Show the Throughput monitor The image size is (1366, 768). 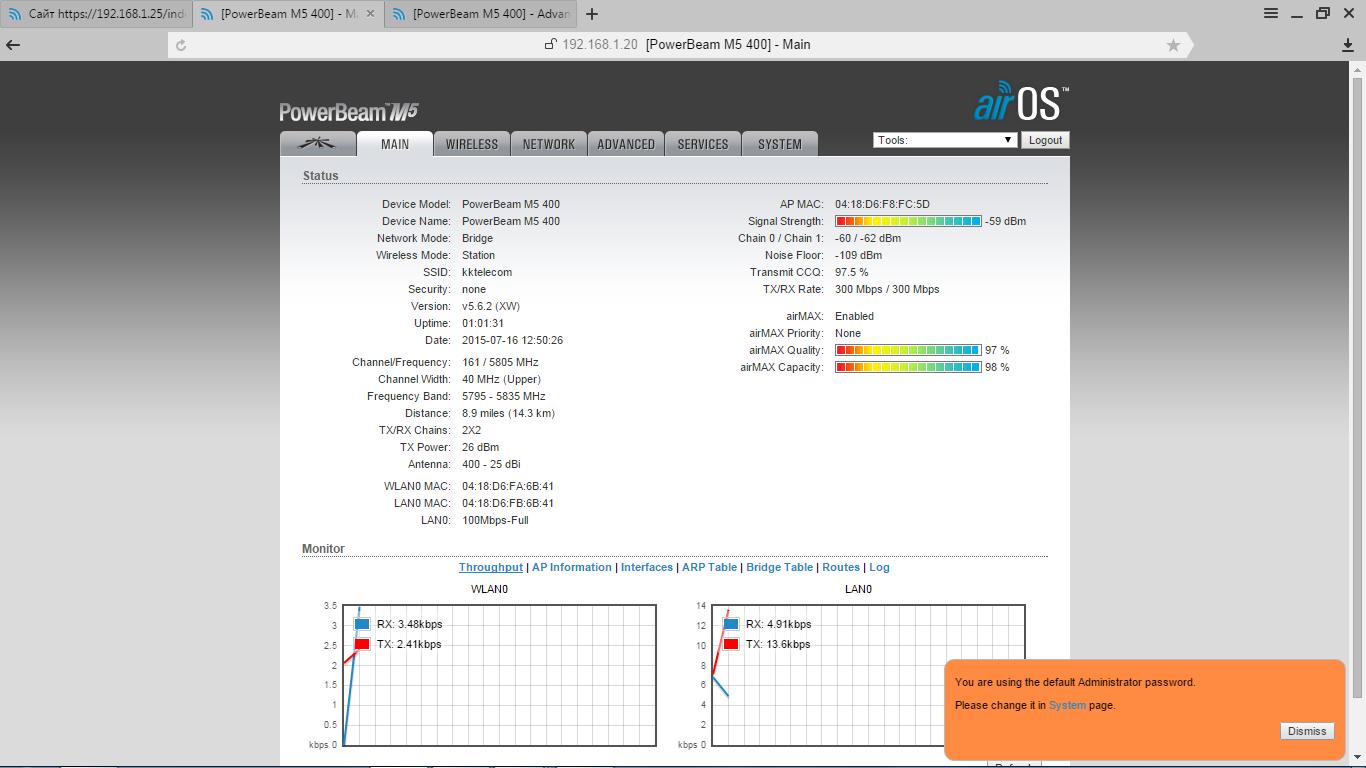(x=490, y=567)
